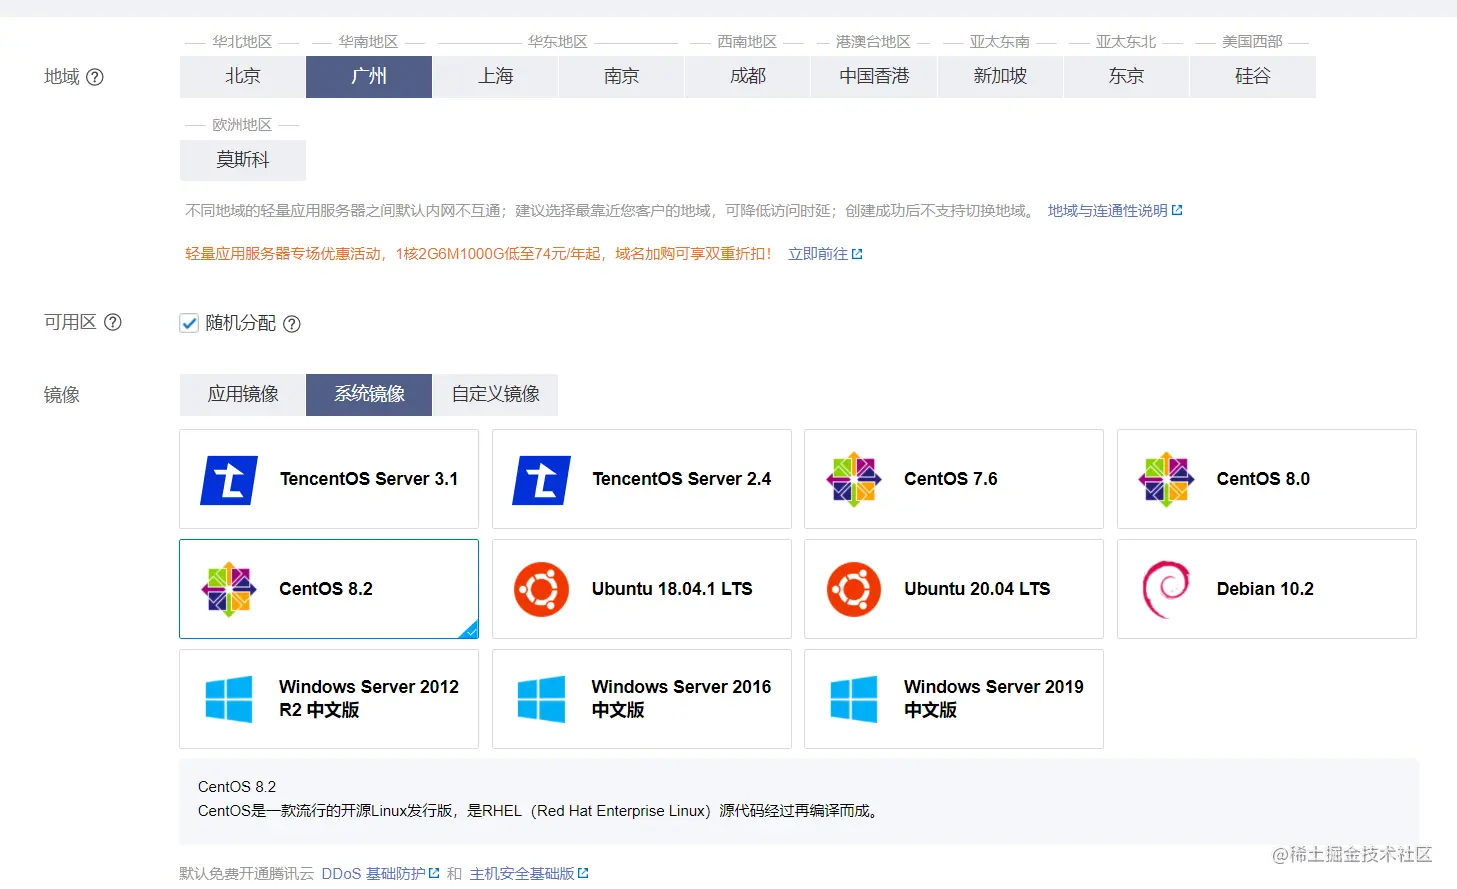Click the CentOS 7.6 logo icon

(x=854, y=479)
